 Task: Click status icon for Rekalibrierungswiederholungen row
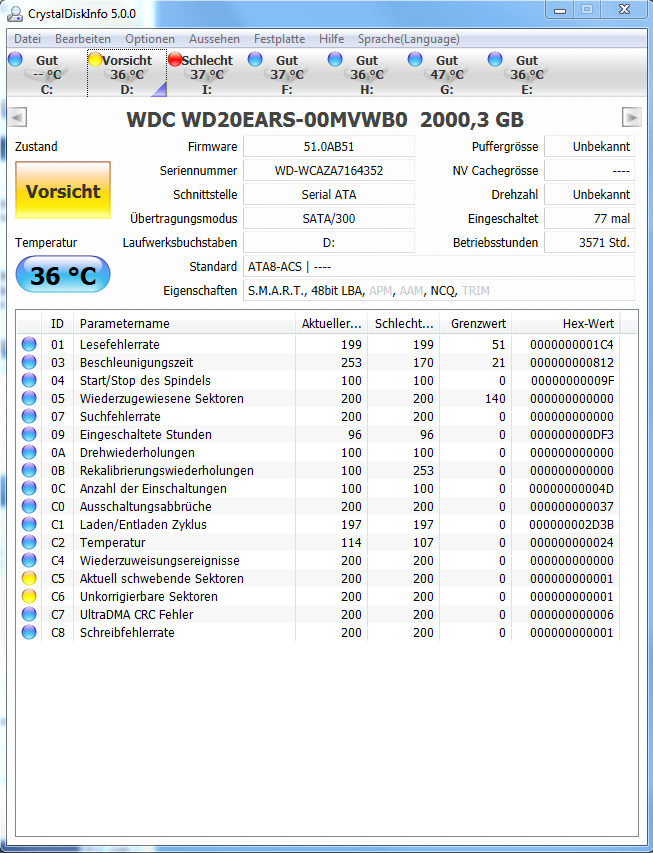tap(29, 470)
